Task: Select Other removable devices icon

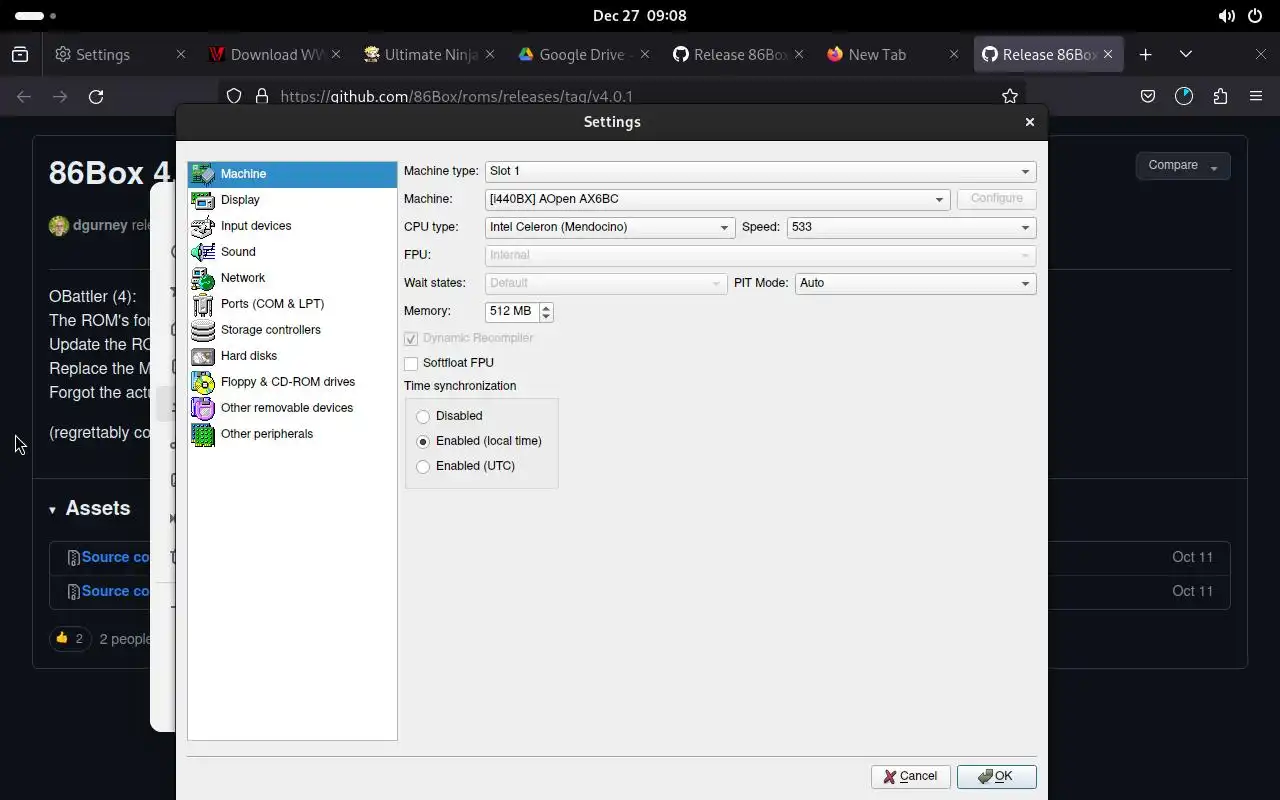Action: [203, 408]
